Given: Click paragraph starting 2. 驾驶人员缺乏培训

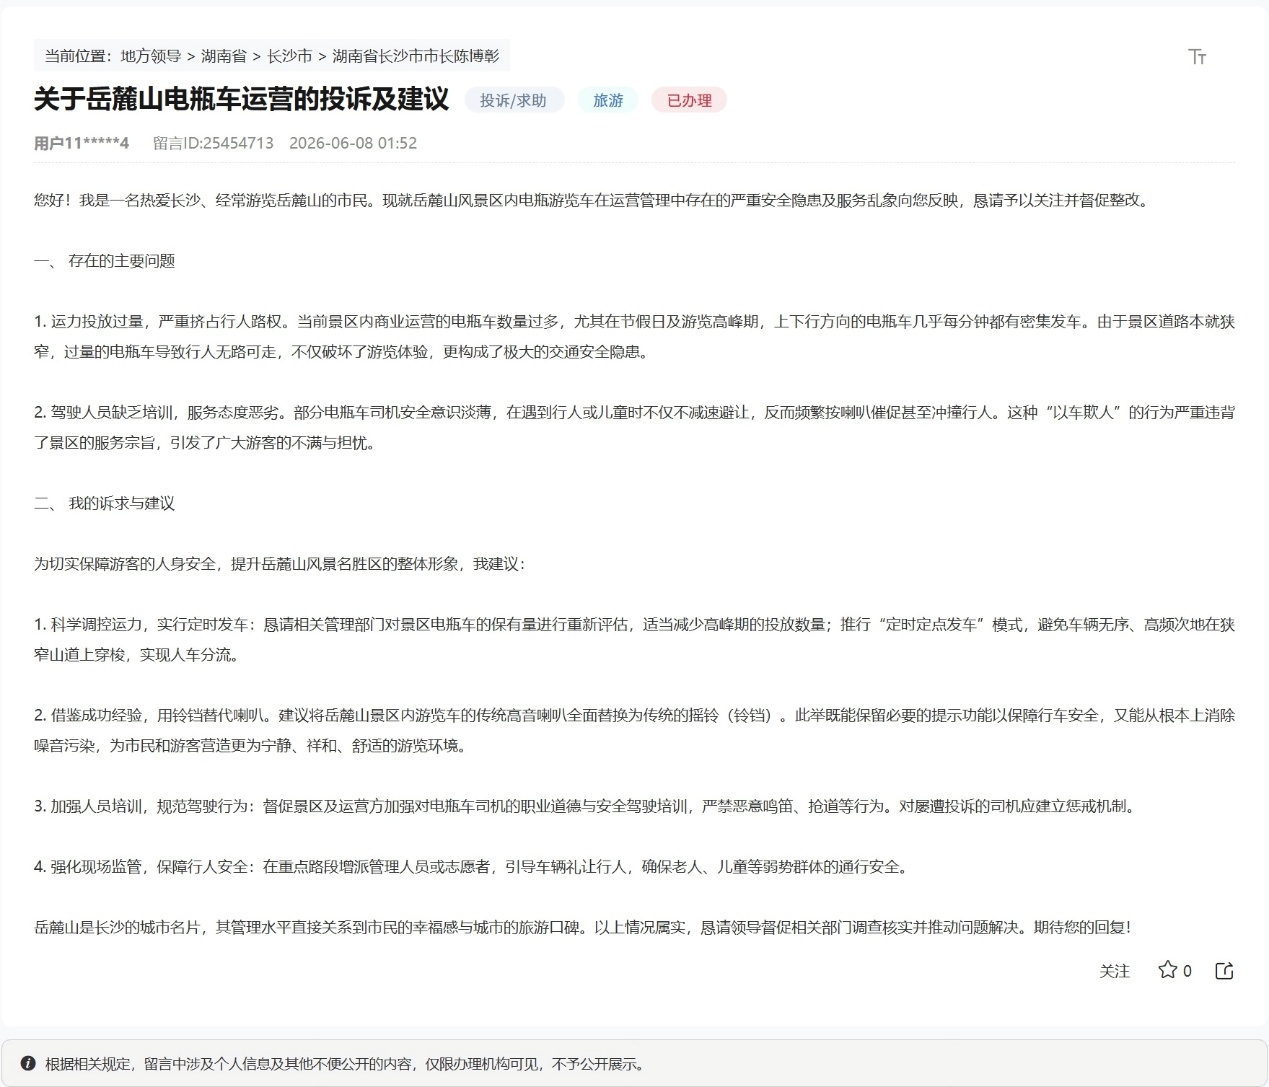Looking at the screenshot, I should pos(634,427).
